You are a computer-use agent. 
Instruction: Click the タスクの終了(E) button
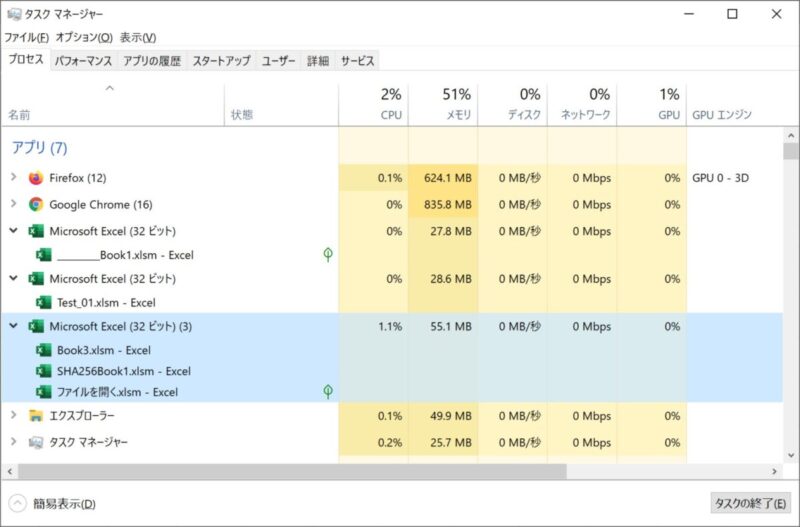click(750, 504)
